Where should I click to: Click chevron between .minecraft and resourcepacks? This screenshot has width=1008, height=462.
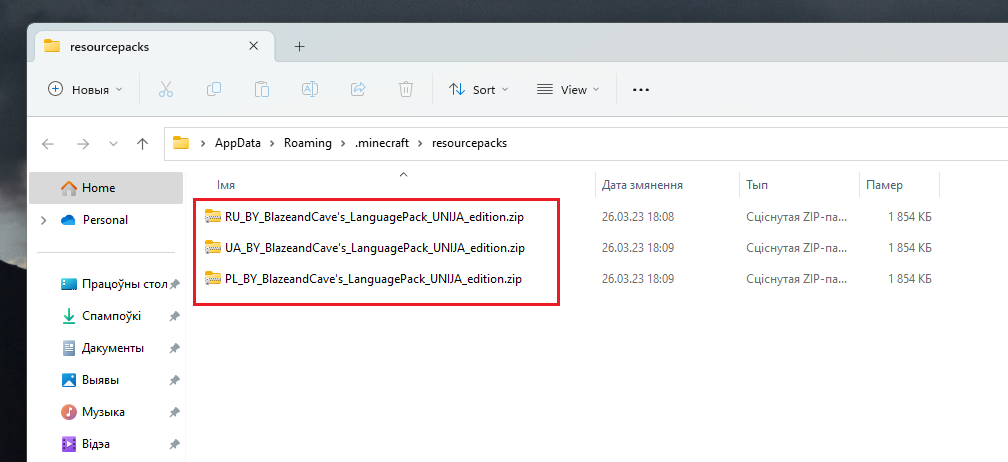[x=420, y=143]
